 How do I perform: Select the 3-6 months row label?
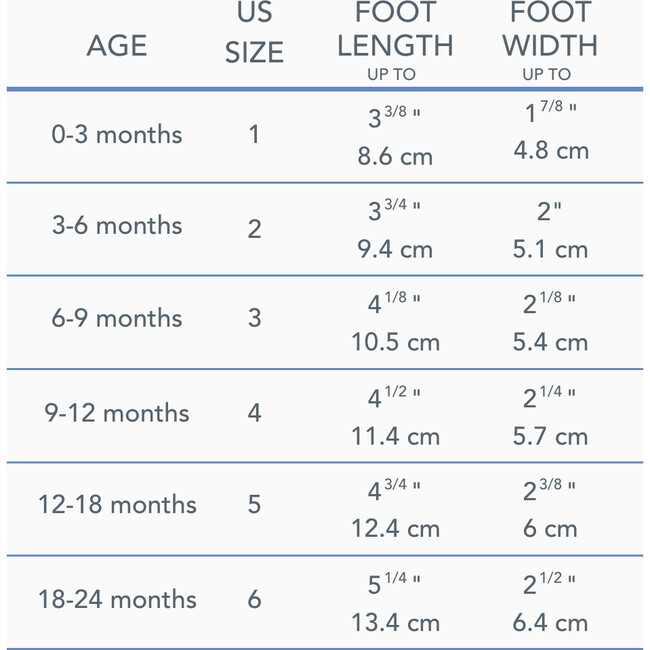click(117, 226)
